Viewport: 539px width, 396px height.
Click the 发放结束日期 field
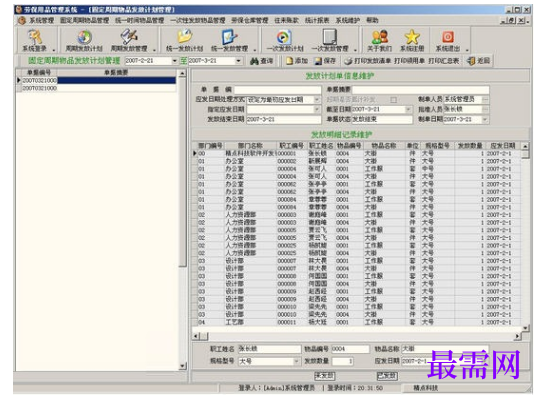[284, 119]
